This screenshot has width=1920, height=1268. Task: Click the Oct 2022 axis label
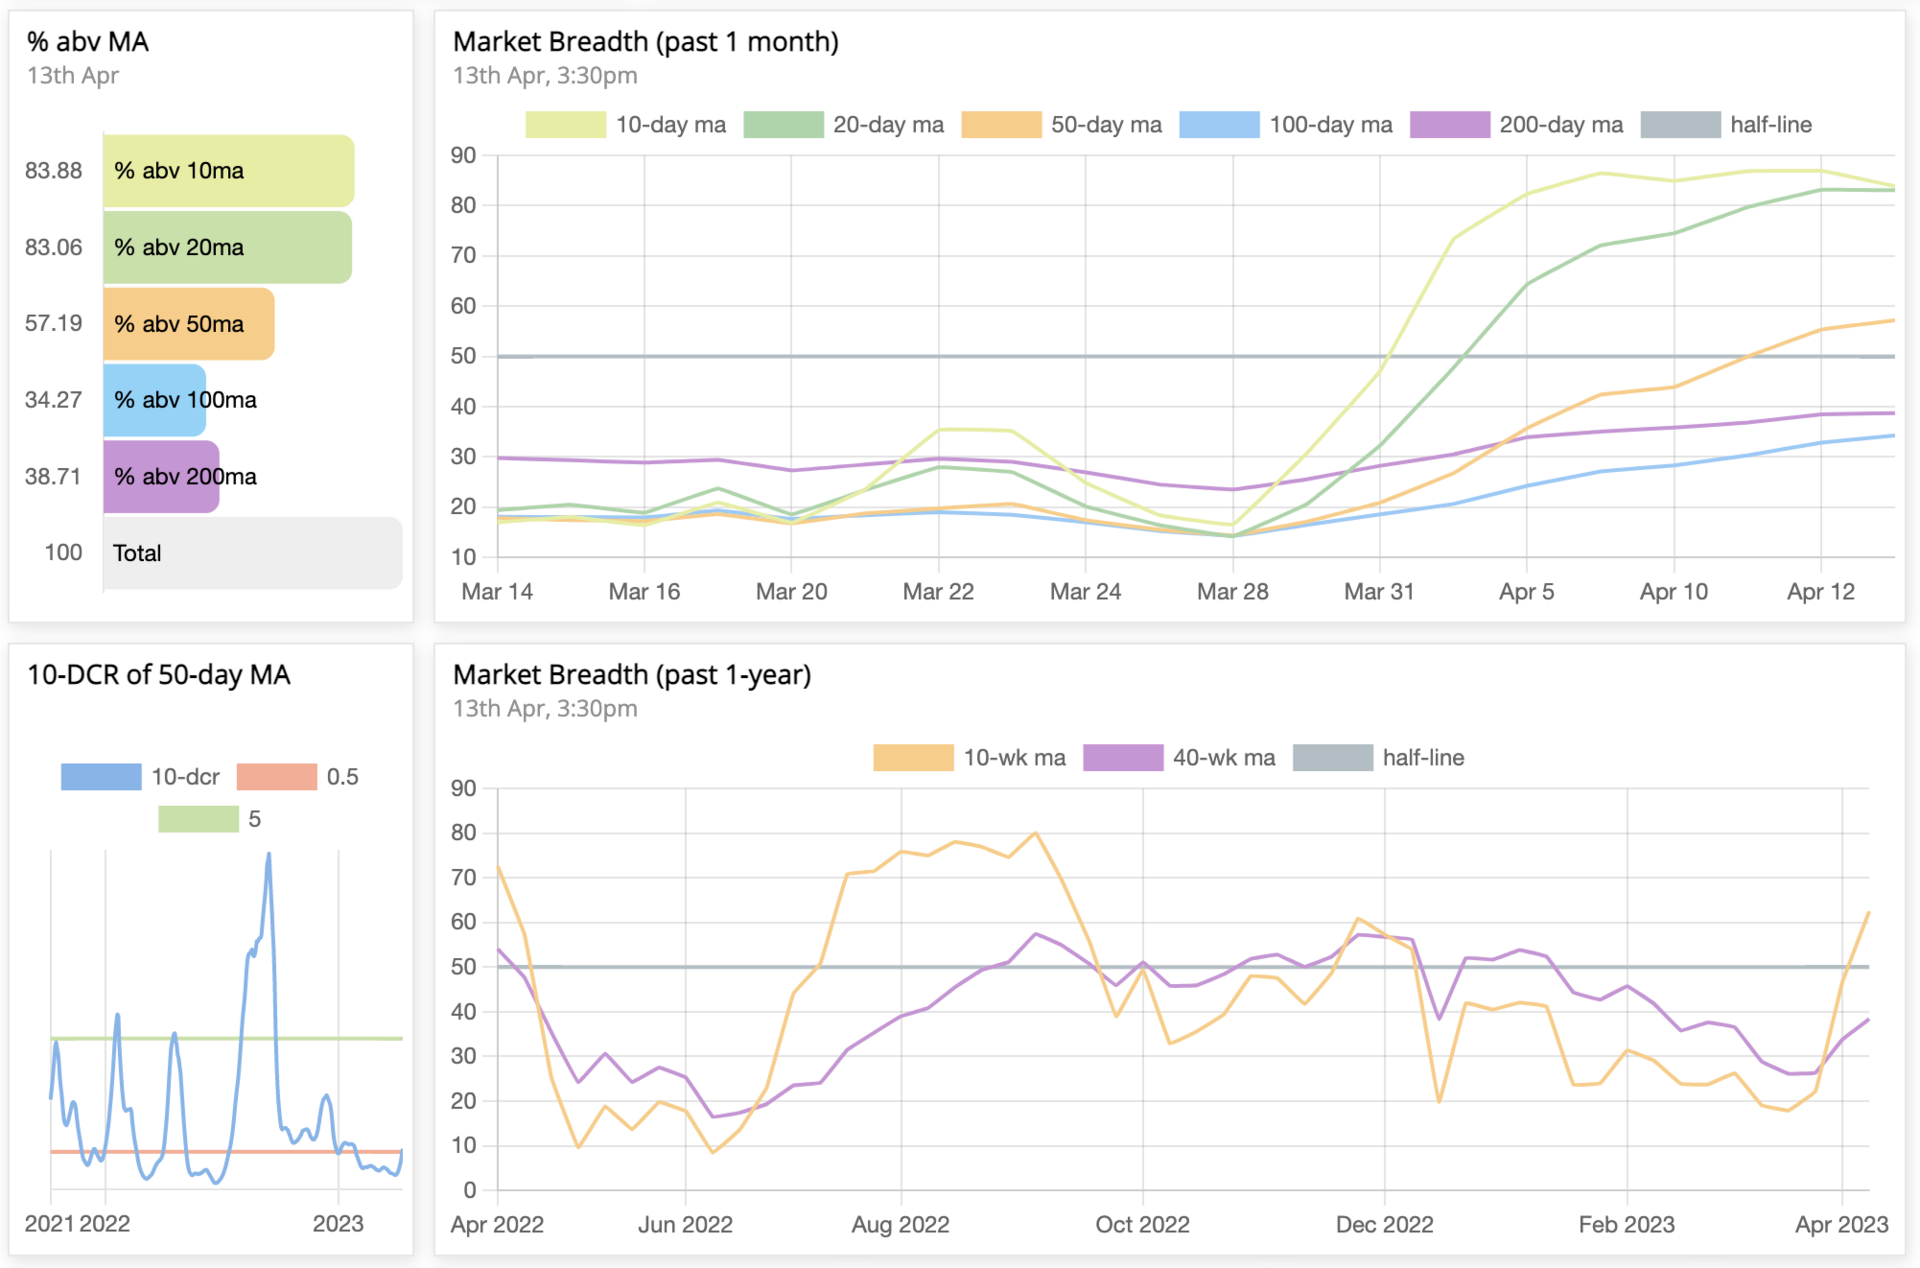[1142, 1225]
